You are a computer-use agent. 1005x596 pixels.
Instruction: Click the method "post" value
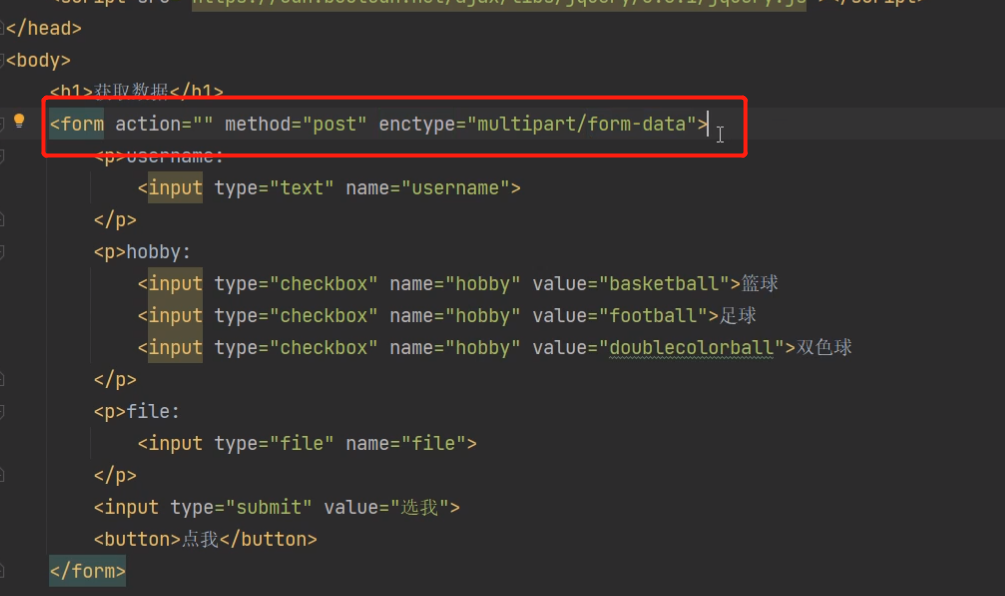point(335,124)
